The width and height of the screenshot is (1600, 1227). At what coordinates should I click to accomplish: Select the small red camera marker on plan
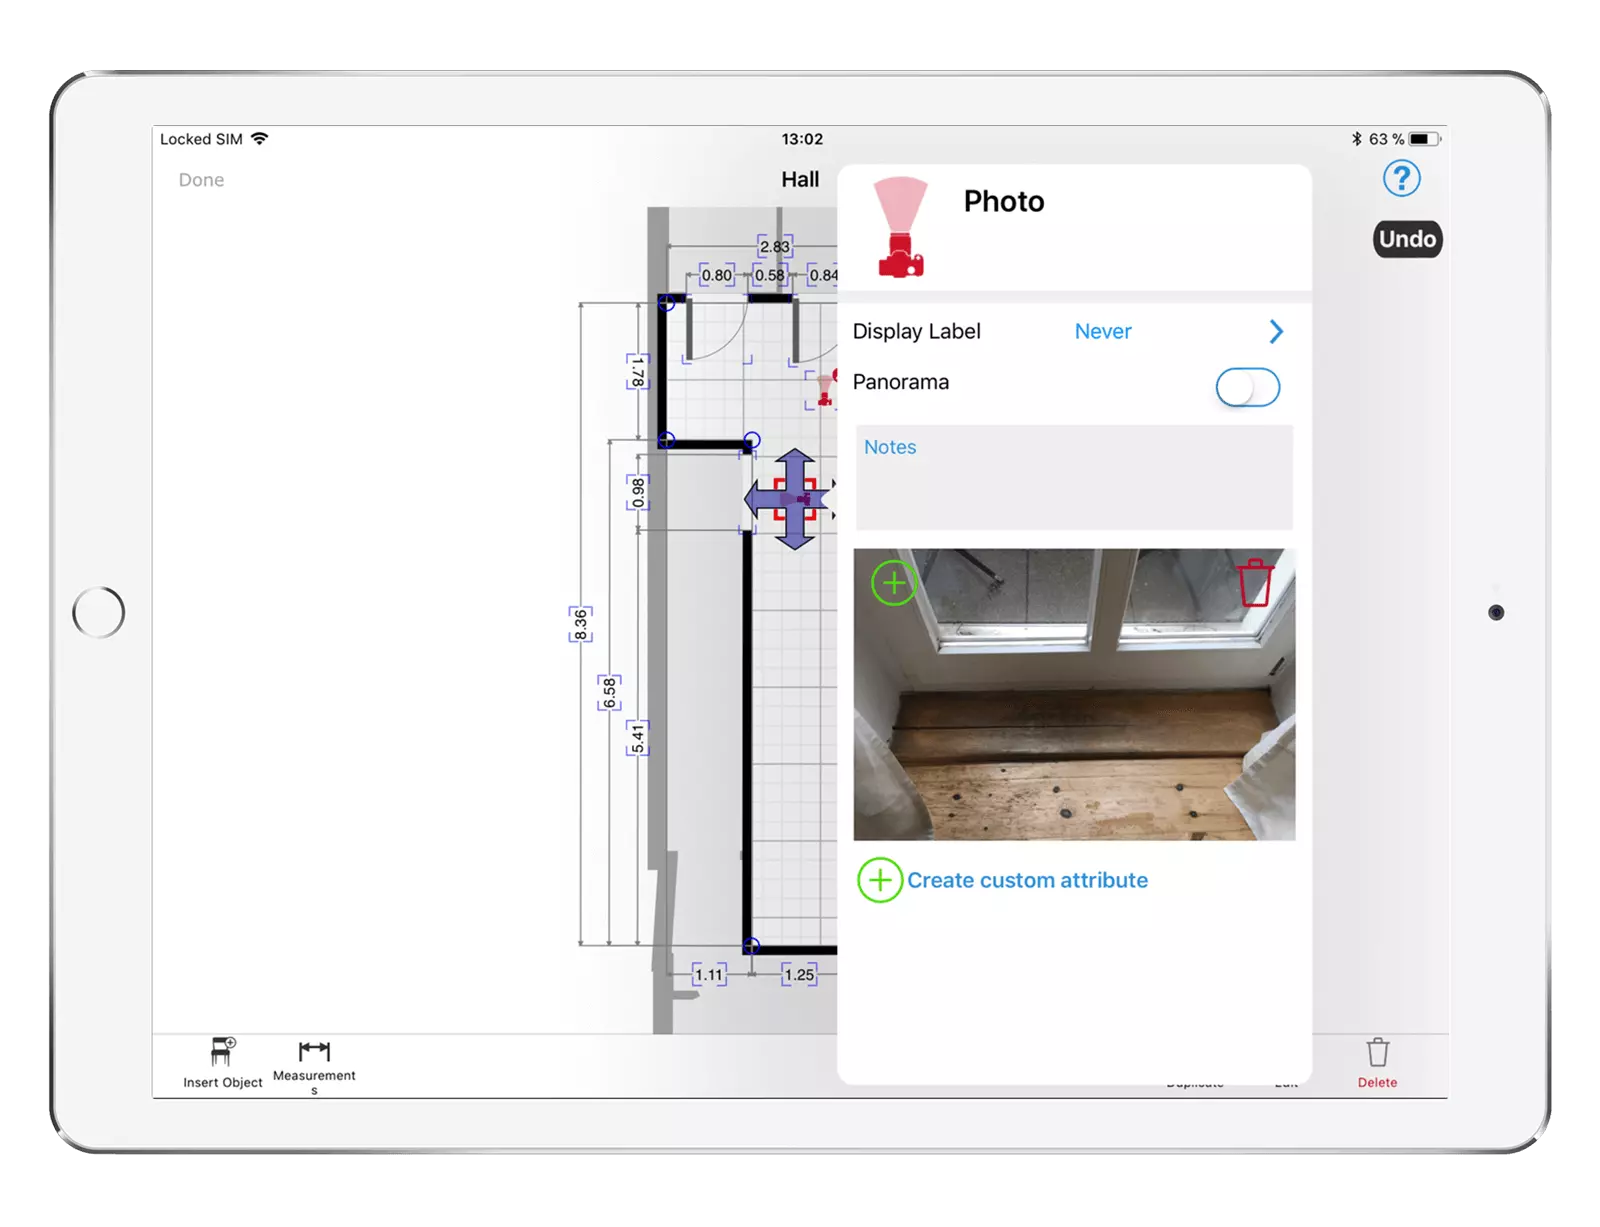[825, 388]
